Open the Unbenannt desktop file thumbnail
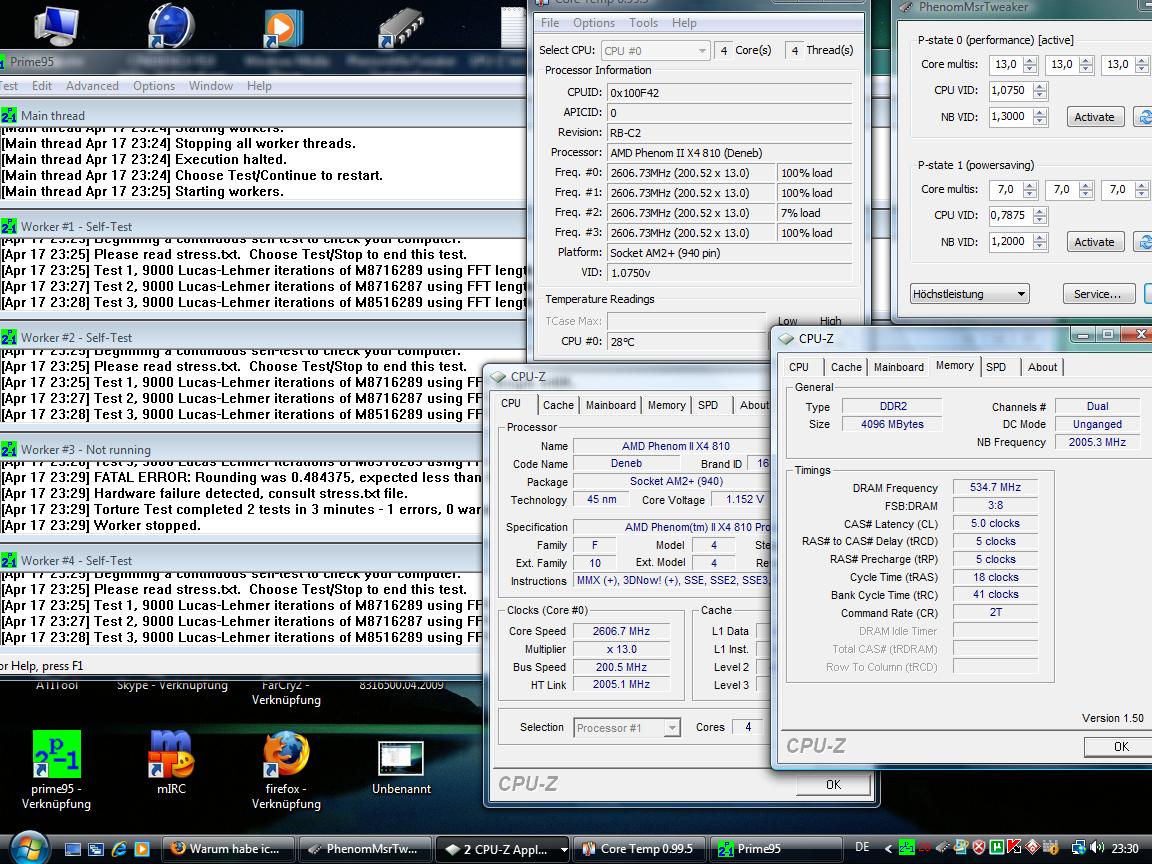This screenshot has width=1152, height=864. point(400,757)
